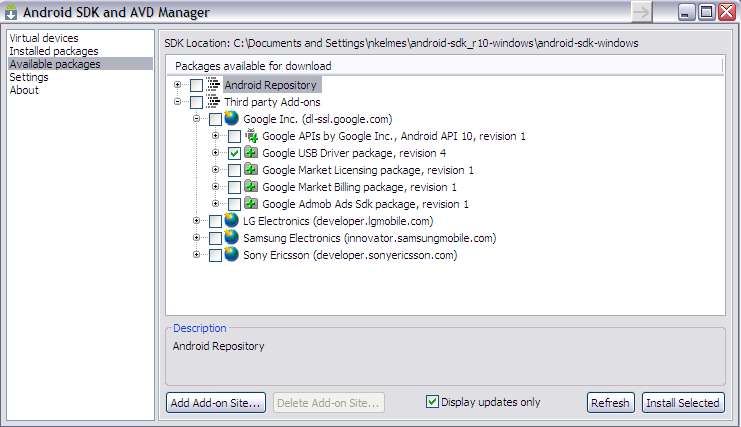741x427 pixels.
Task: Select Samsung Electronics (innovator.samsungmobile.com) row
Action: 370,238
